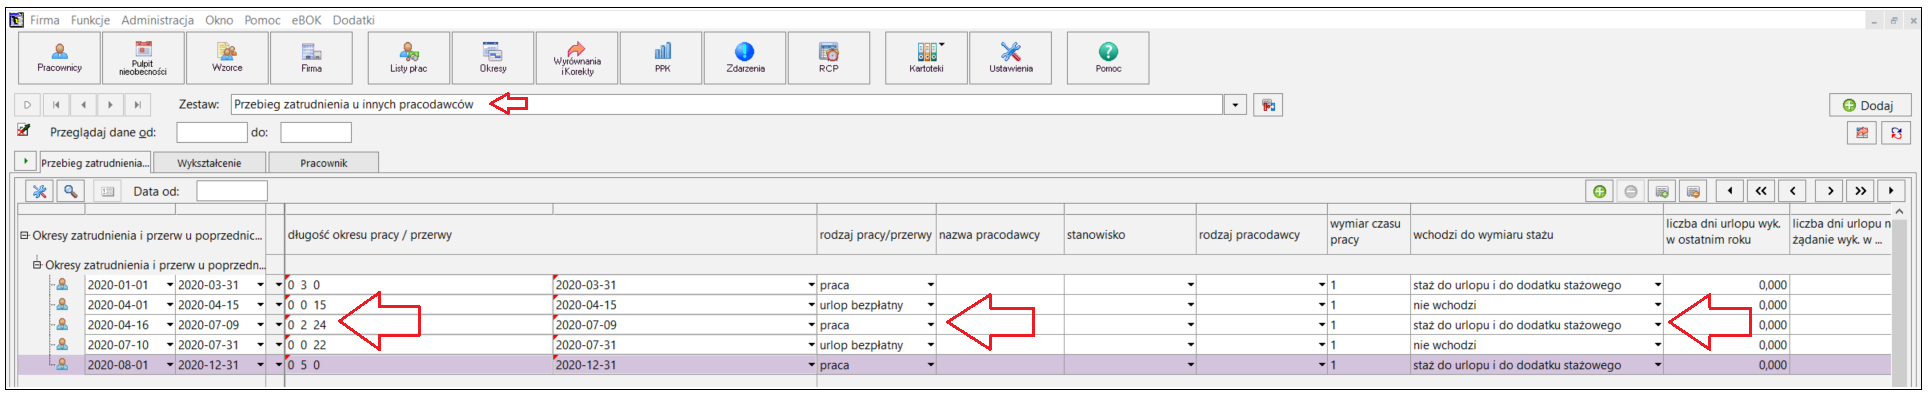Open the rodzaj pracy dropdown for urlop bezpłatny 2020-04-15
This screenshot has width=1928, height=395.
930,305
